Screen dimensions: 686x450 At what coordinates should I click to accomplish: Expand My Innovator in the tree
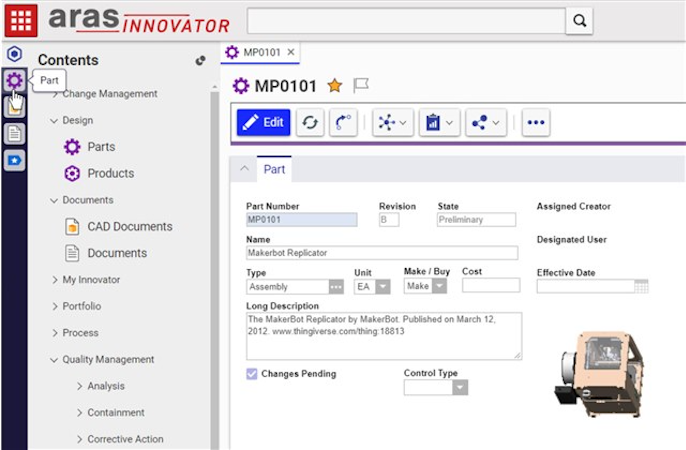tap(55, 280)
